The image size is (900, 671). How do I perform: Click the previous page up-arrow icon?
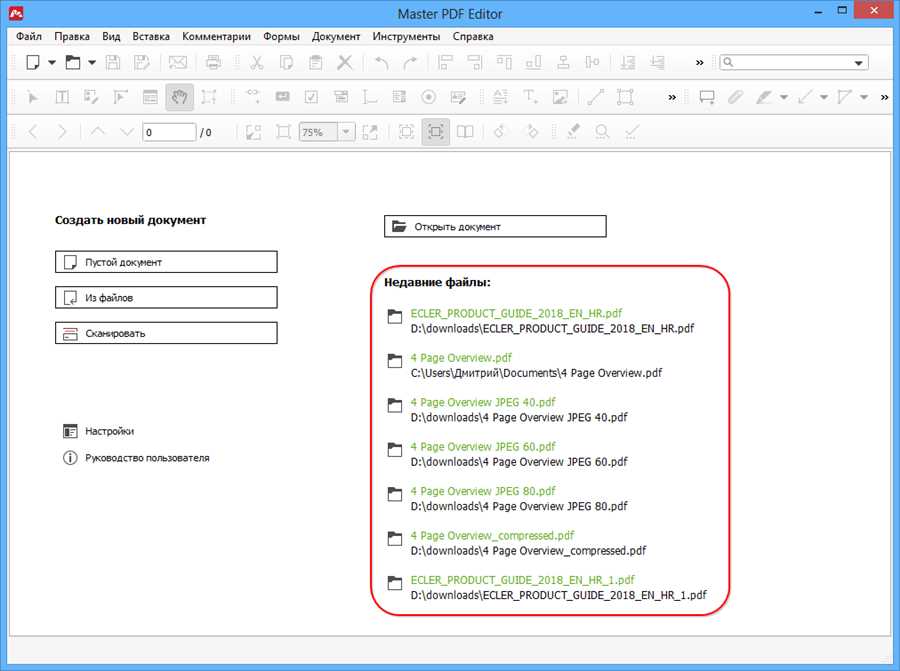click(98, 132)
